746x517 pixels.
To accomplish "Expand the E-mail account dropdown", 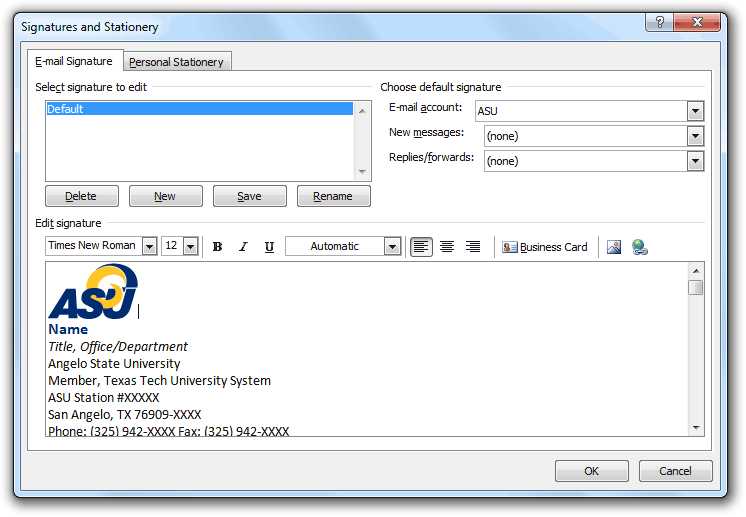I will pyautogui.click(x=695, y=111).
